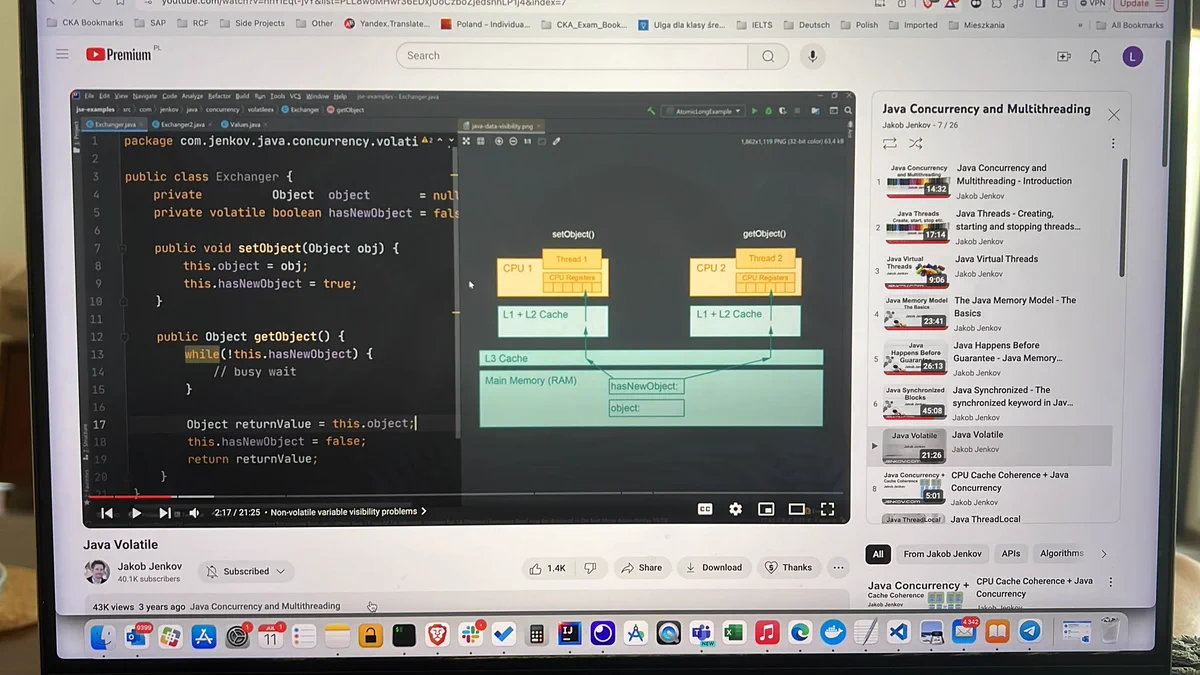Viewport: 1200px width, 675px height.
Task: Open Telegram from the Dock
Action: pyautogui.click(x=1029, y=631)
